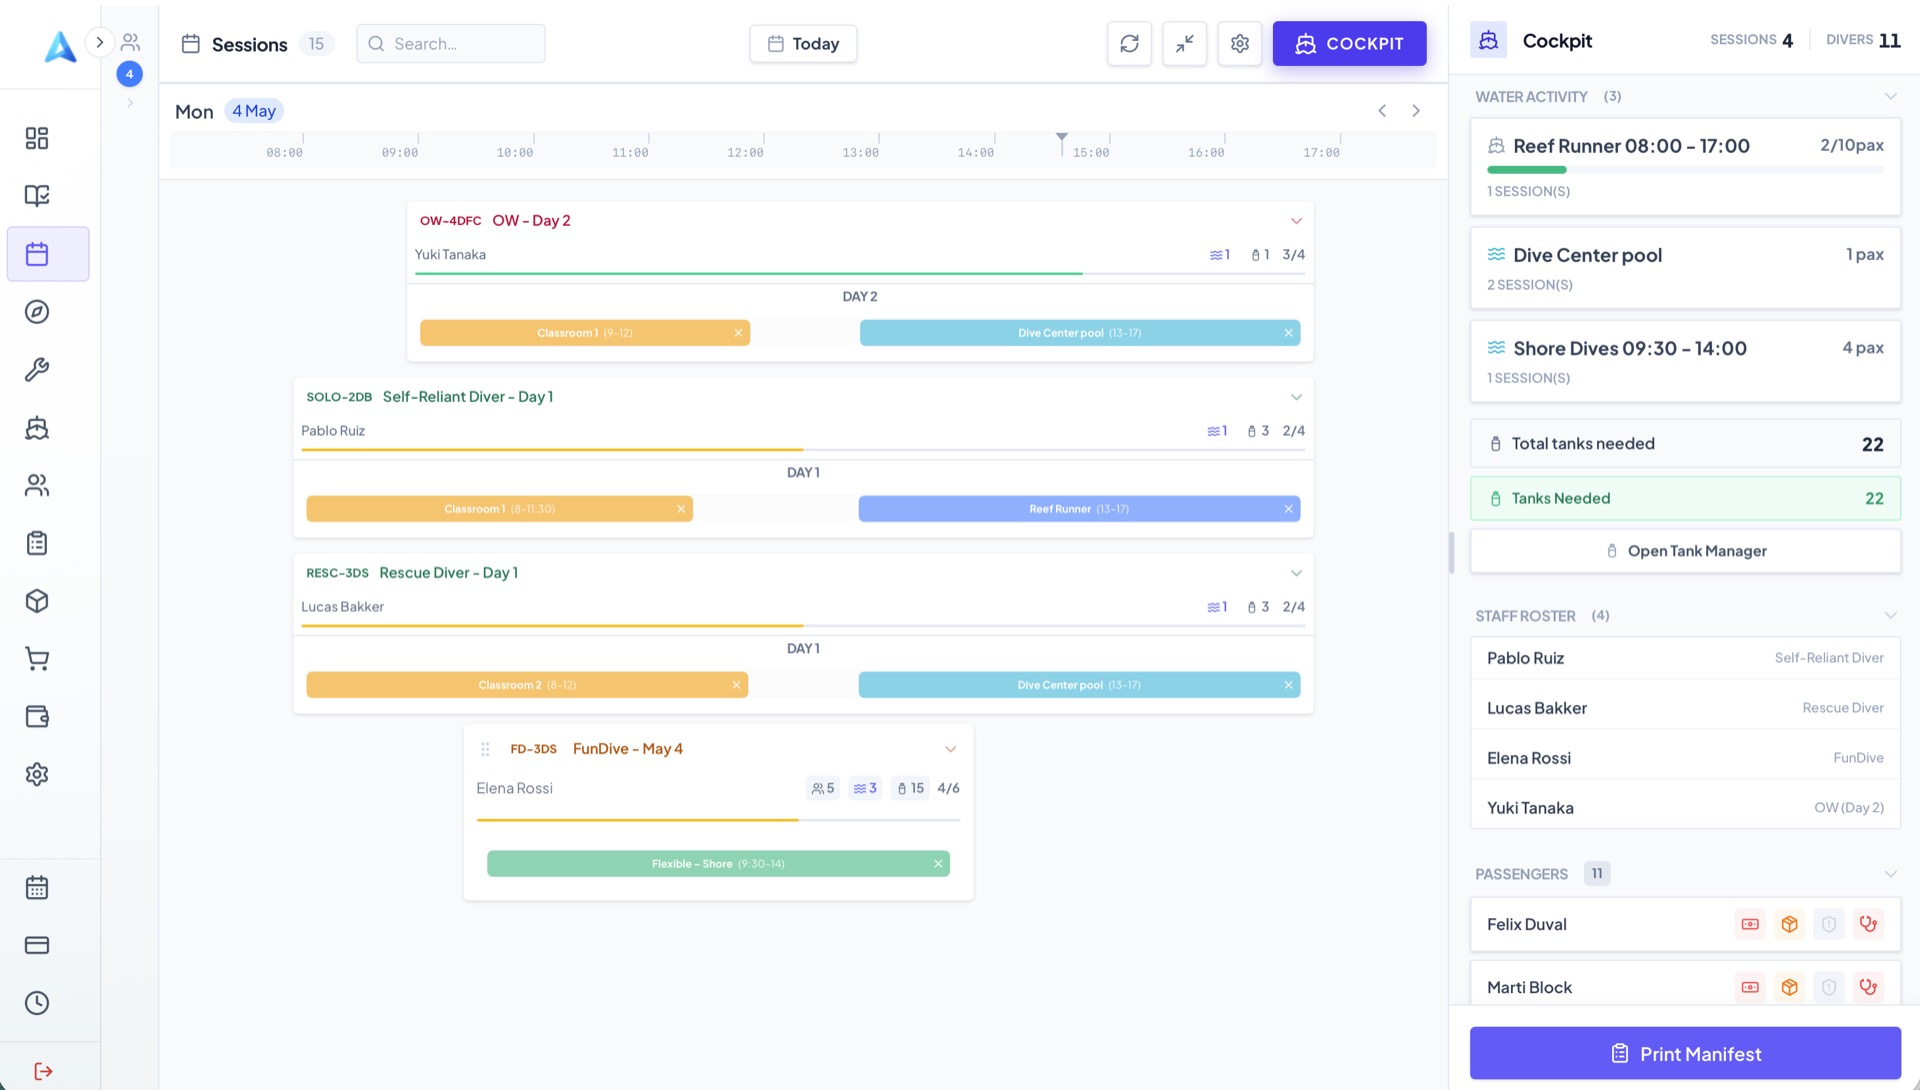1920x1090 pixels.
Task: Collapse the Self-Reliant Diver - Day 1 card
Action: (x=1296, y=397)
